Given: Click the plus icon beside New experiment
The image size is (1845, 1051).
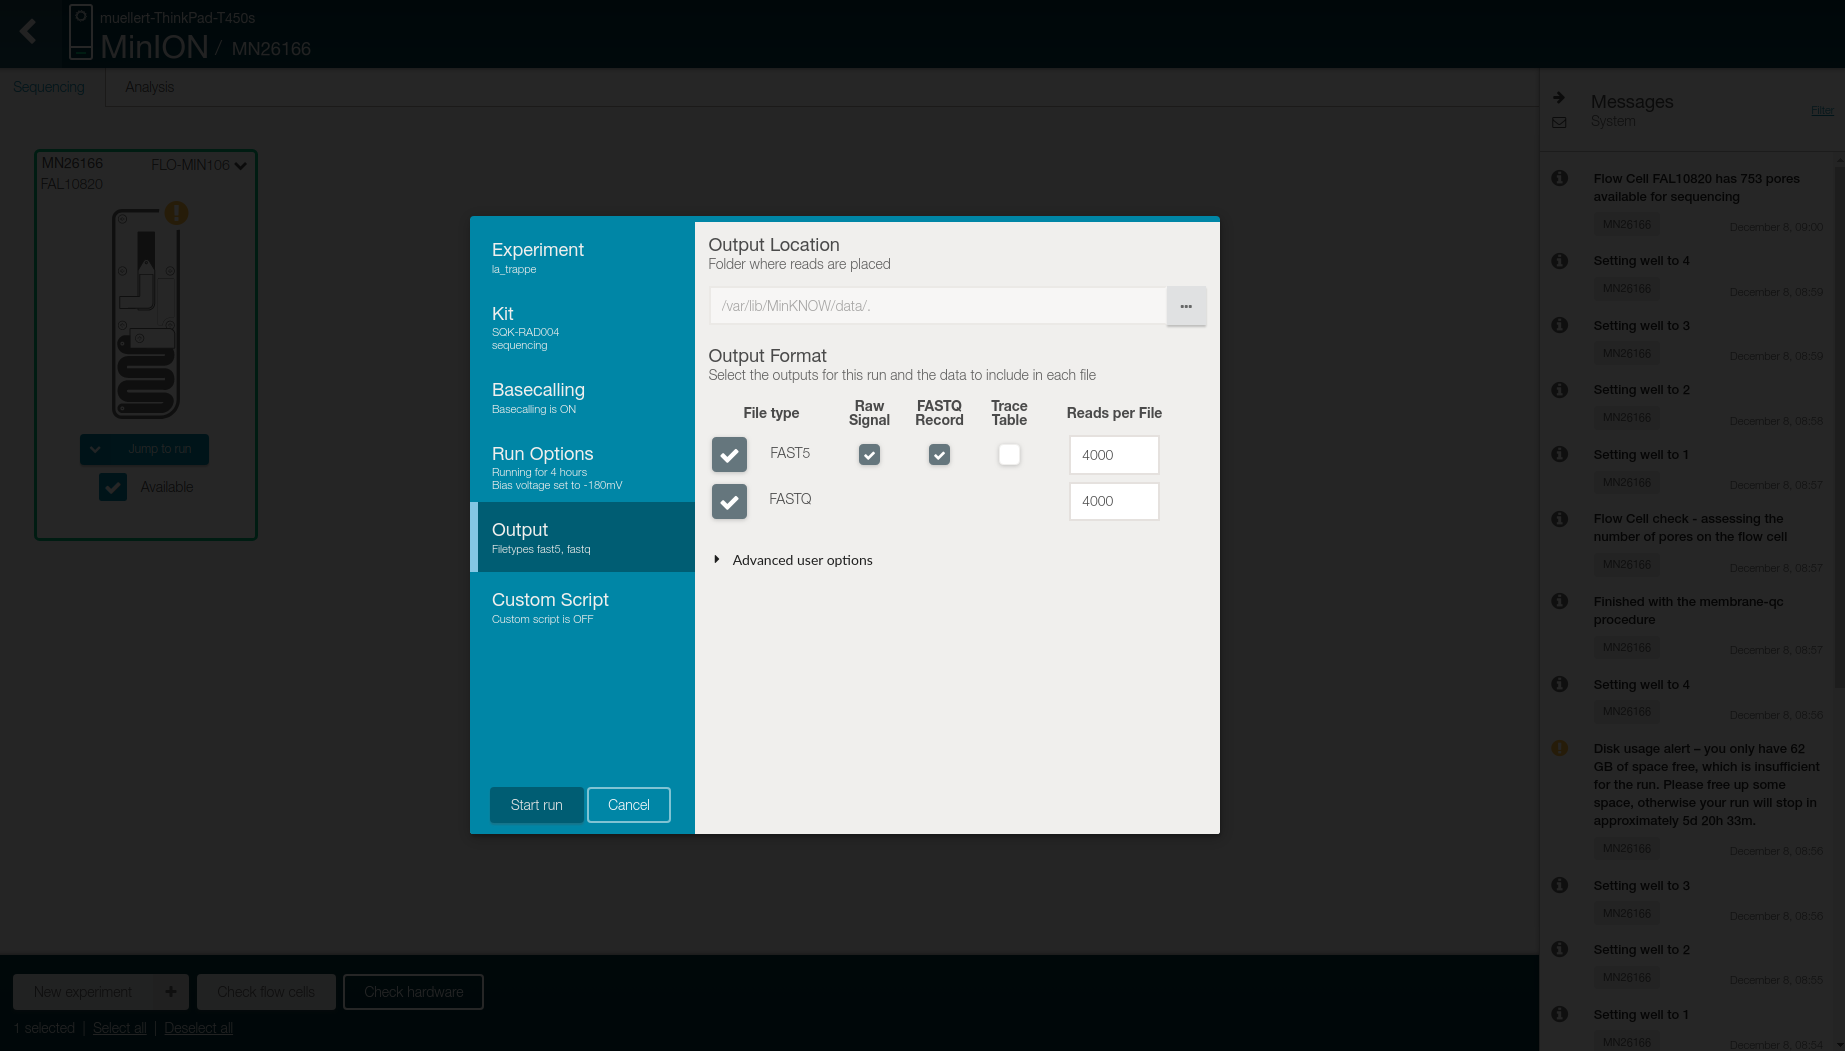Looking at the screenshot, I should (170, 992).
